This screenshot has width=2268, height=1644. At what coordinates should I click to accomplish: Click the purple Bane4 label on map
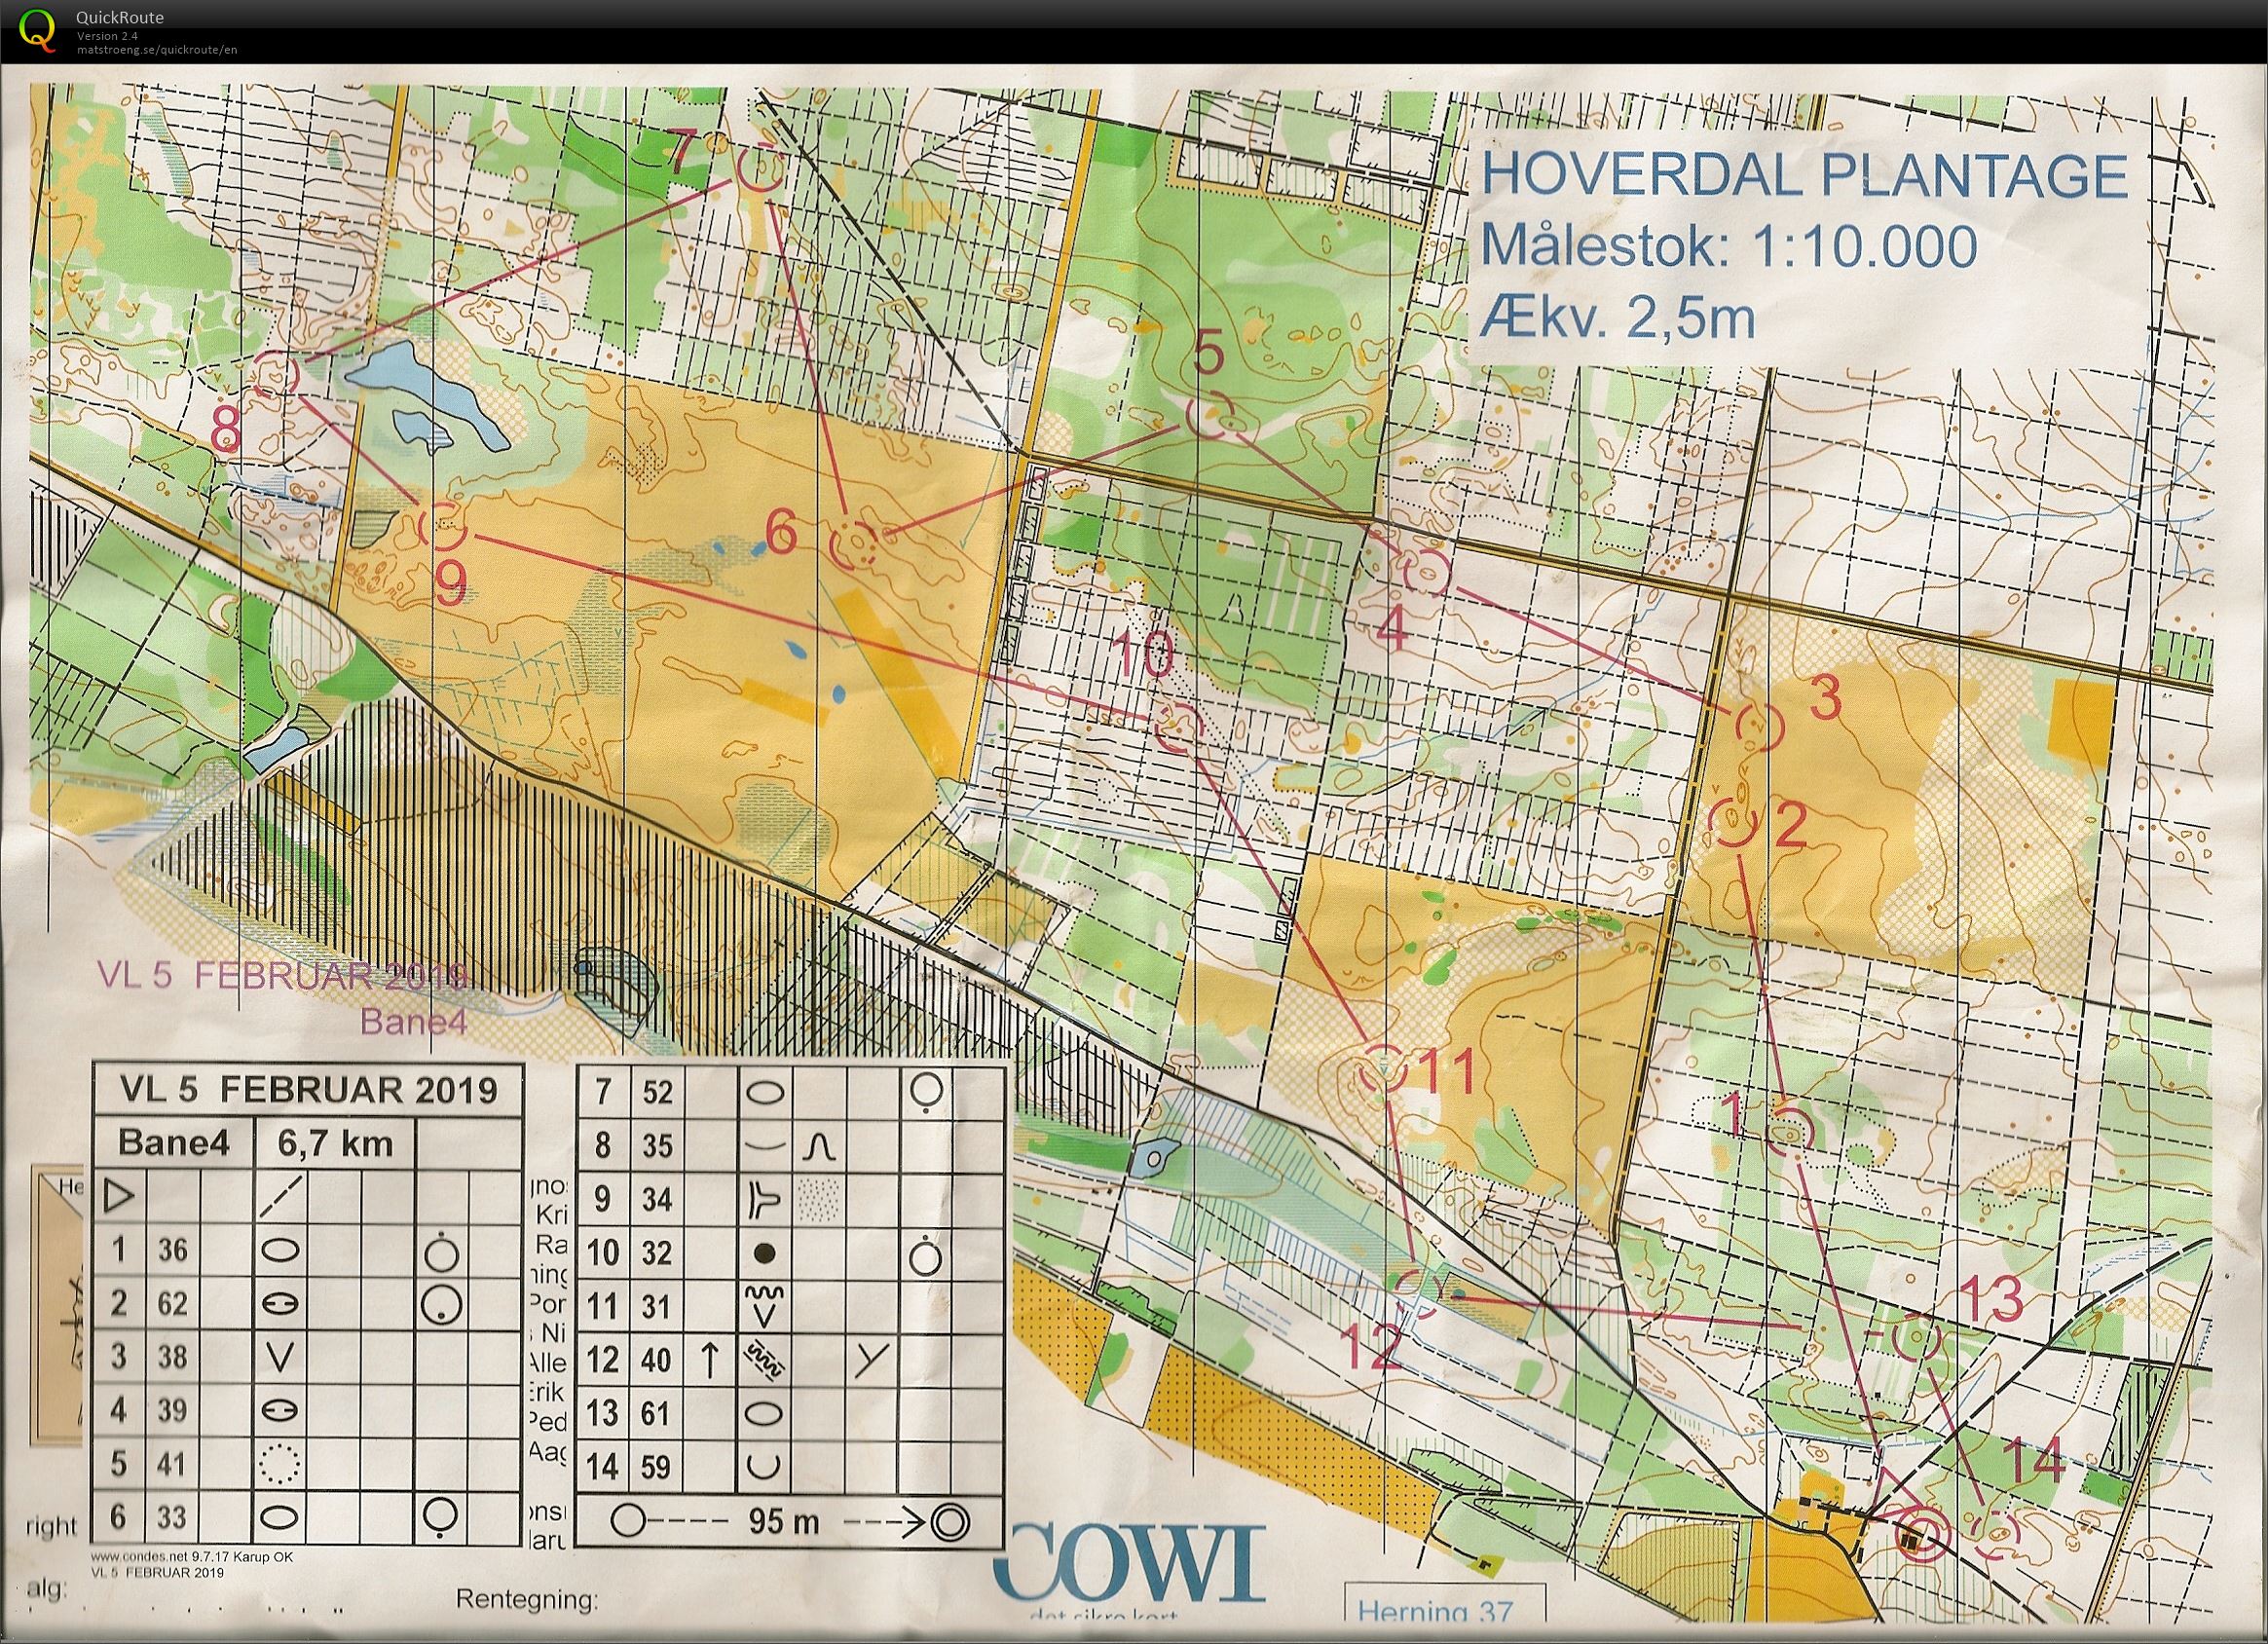tap(414, 1022)
